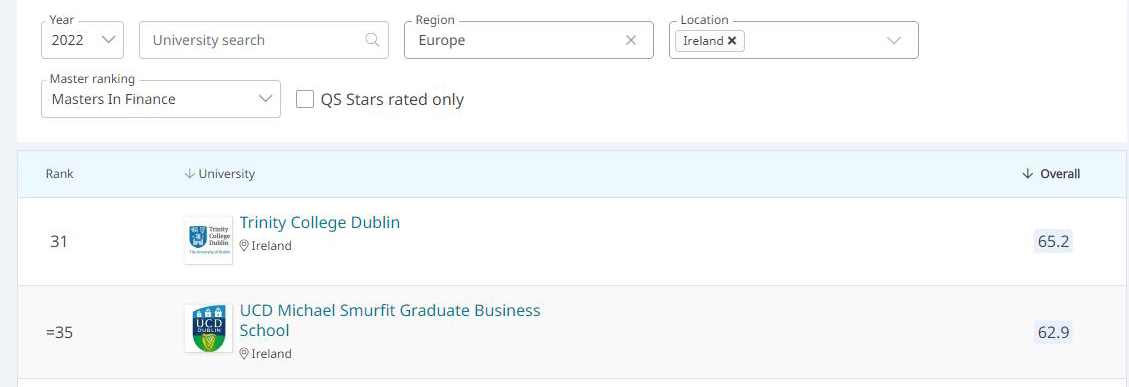Viewport: 1129px width, 387px height.
Task: Click the 65.2 overall score badge
Action: click(1053, 241)
